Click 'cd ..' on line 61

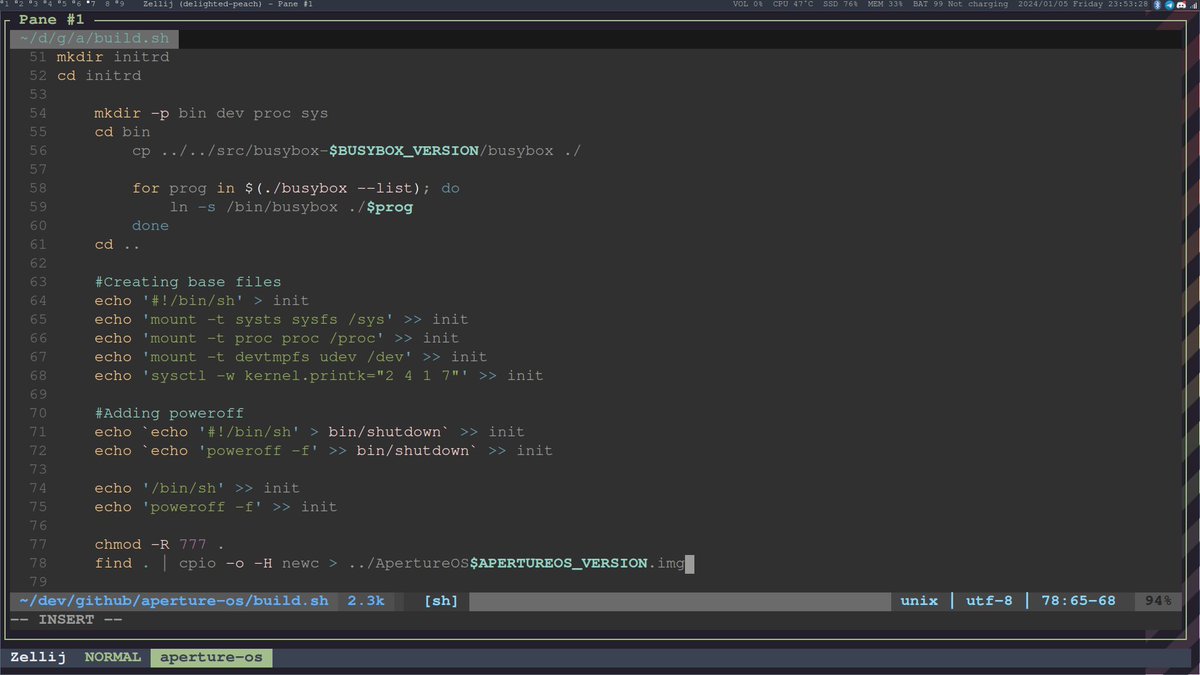[117, 245]
